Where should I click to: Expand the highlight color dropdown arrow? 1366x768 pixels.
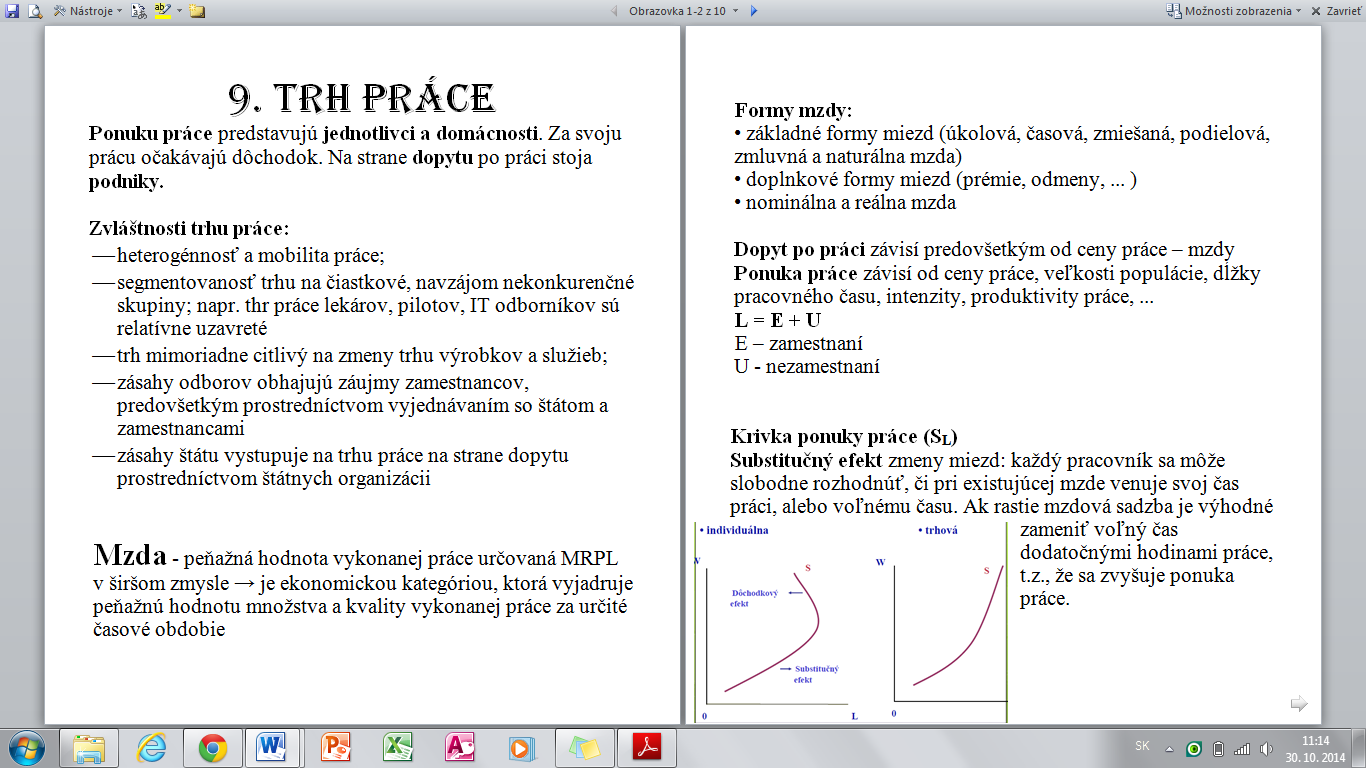pos(178,11)
